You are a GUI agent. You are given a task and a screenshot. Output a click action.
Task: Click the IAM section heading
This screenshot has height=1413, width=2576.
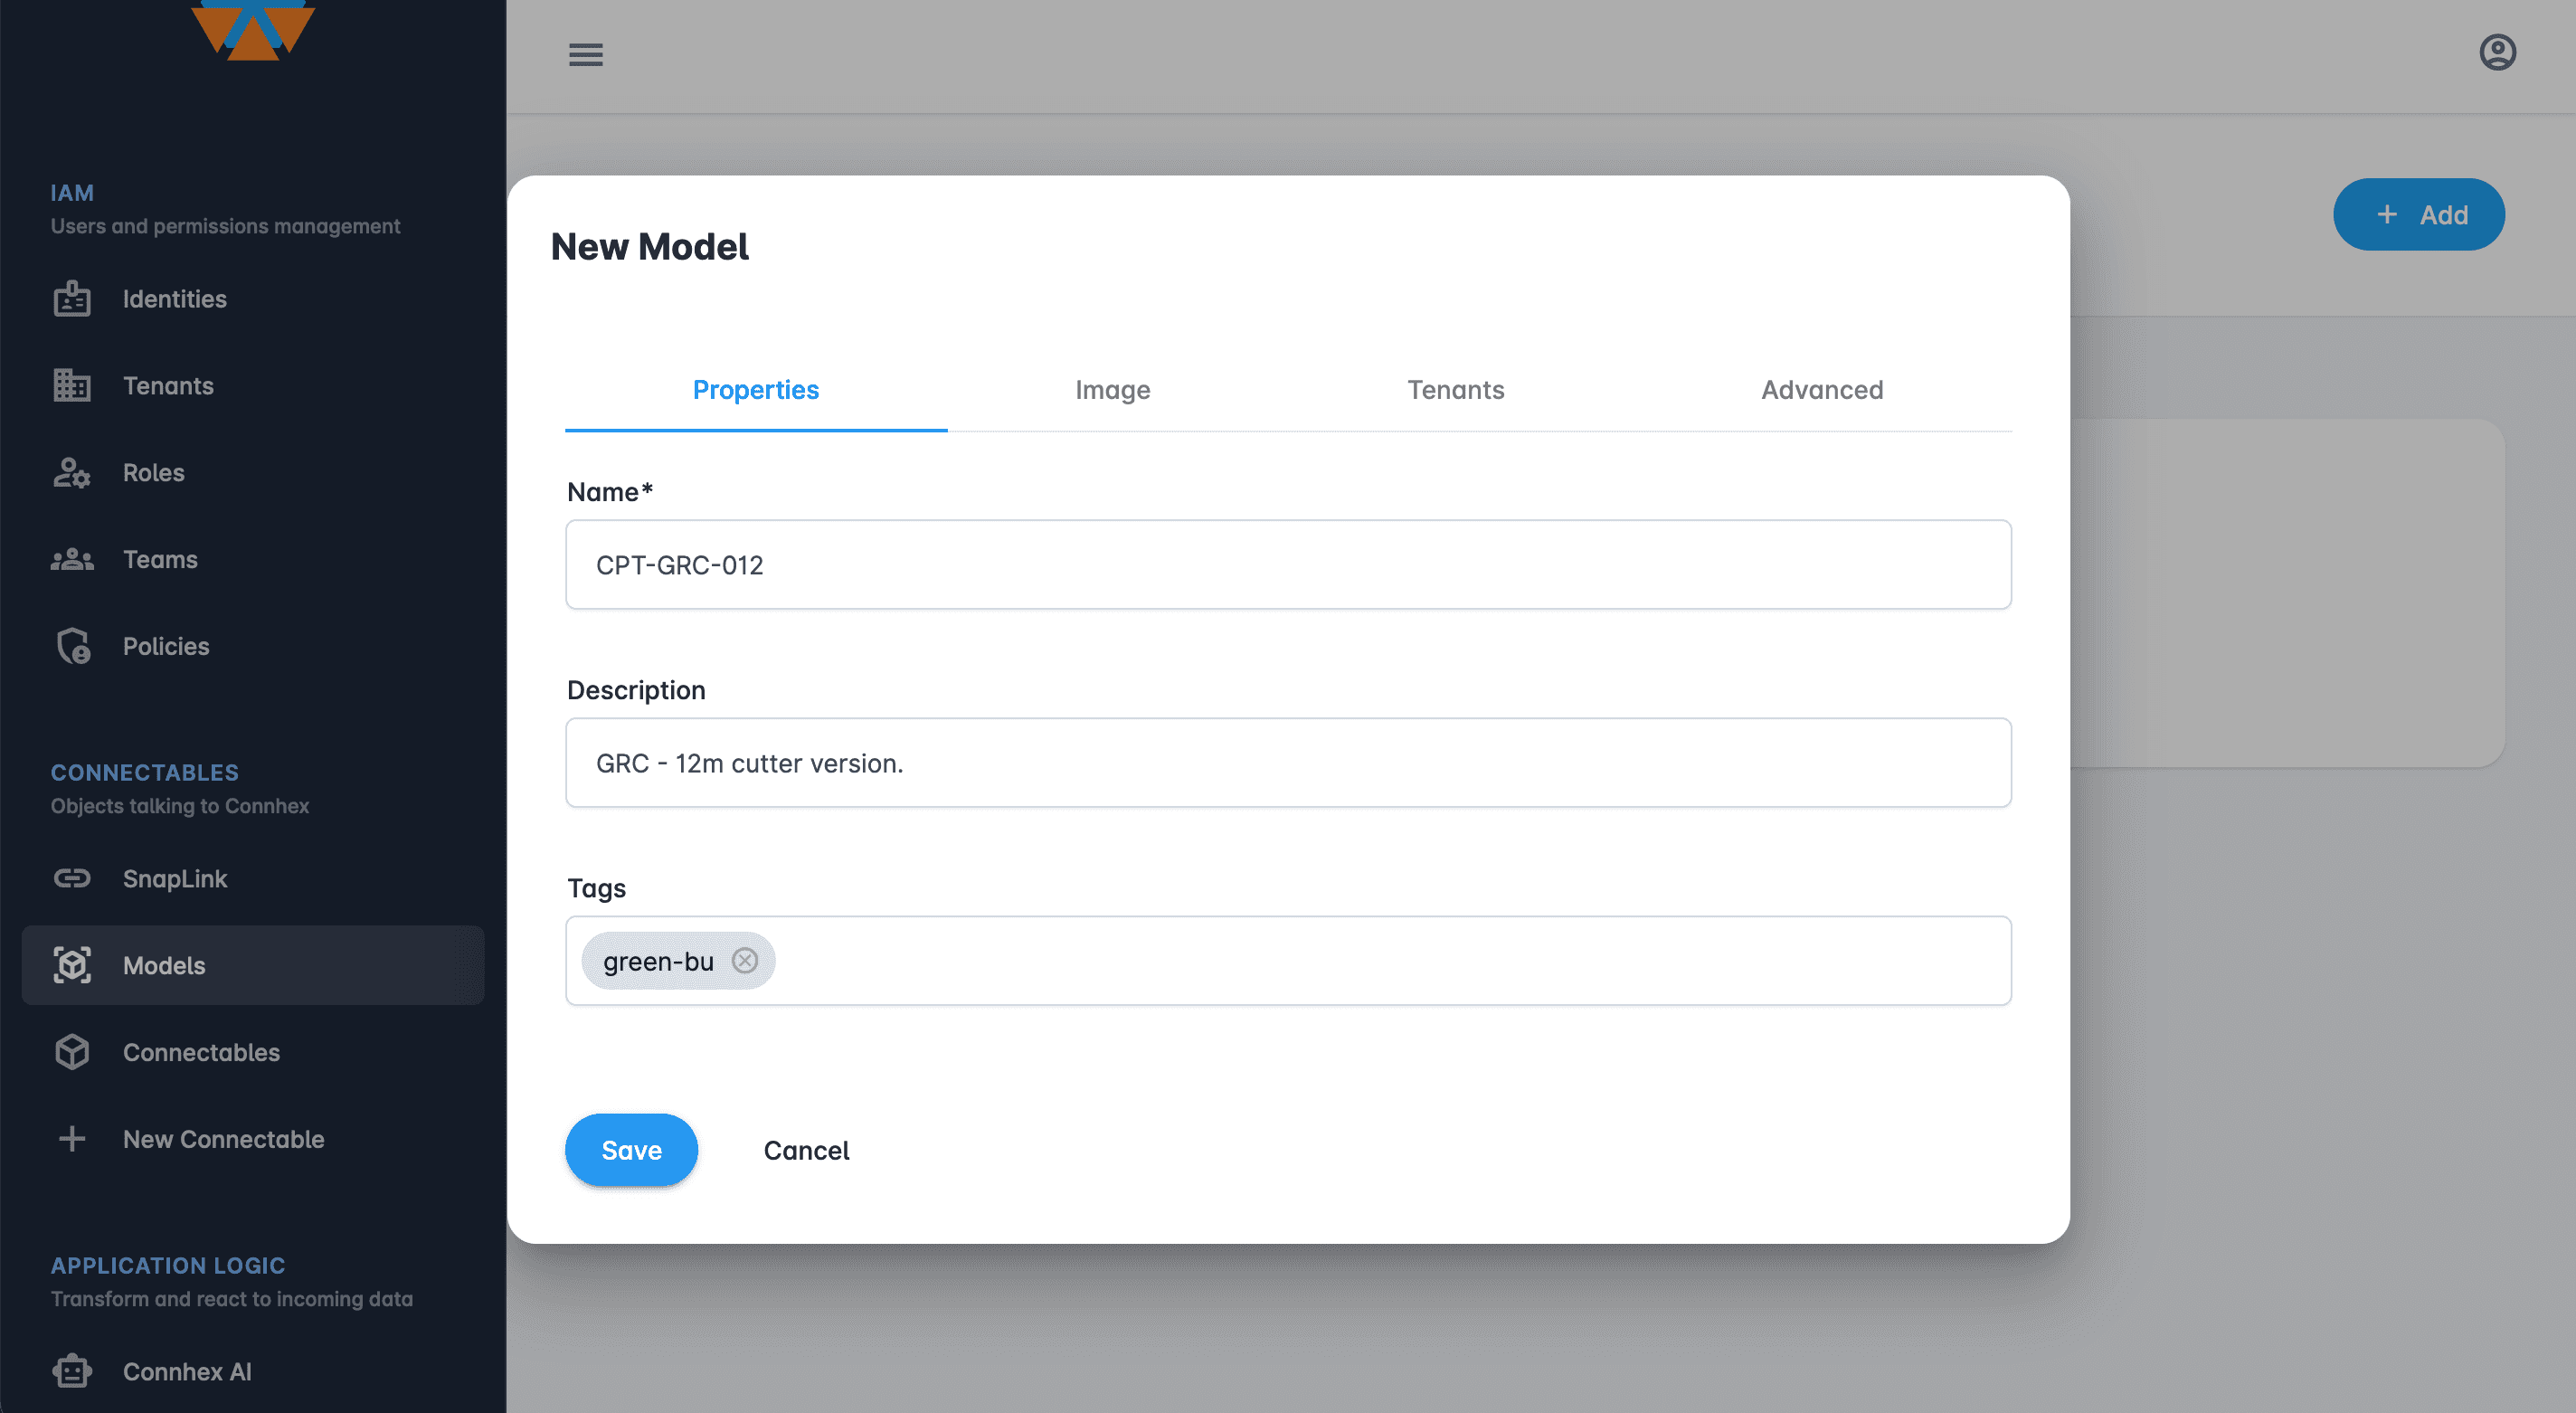tap(72, 193)
